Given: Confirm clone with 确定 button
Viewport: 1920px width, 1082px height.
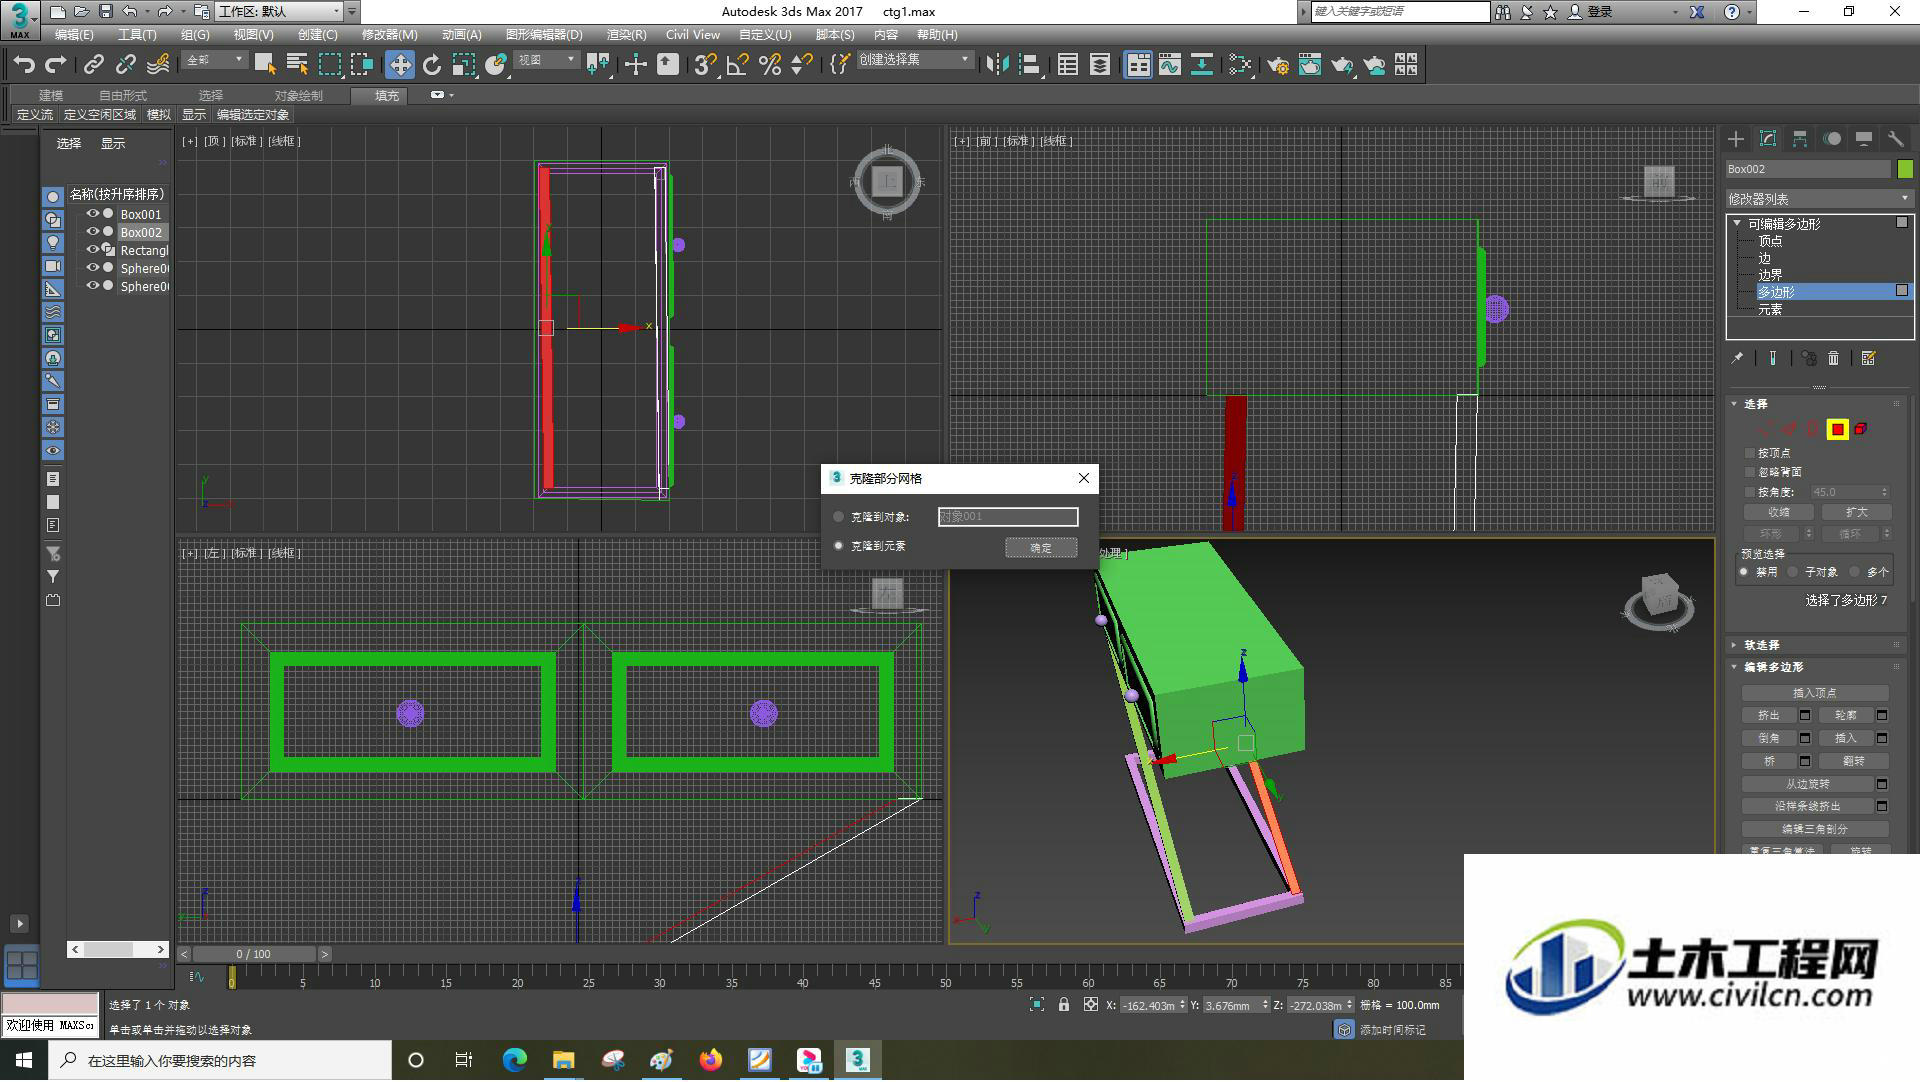Looking at the screenshot, I should tap(1041, 547).
